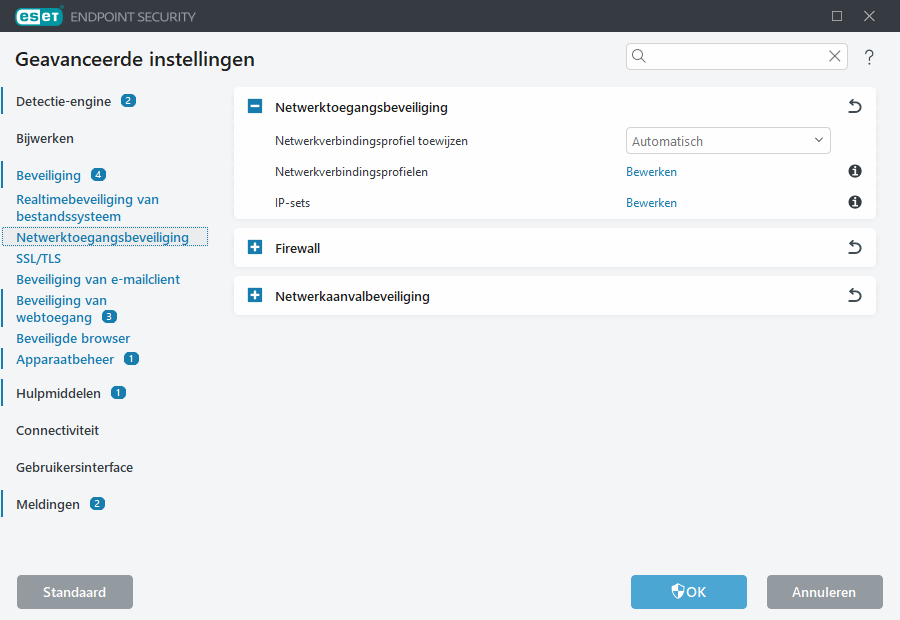Clear the search field with X icon
The image size is (900, 620).
(x=834, y=57)
